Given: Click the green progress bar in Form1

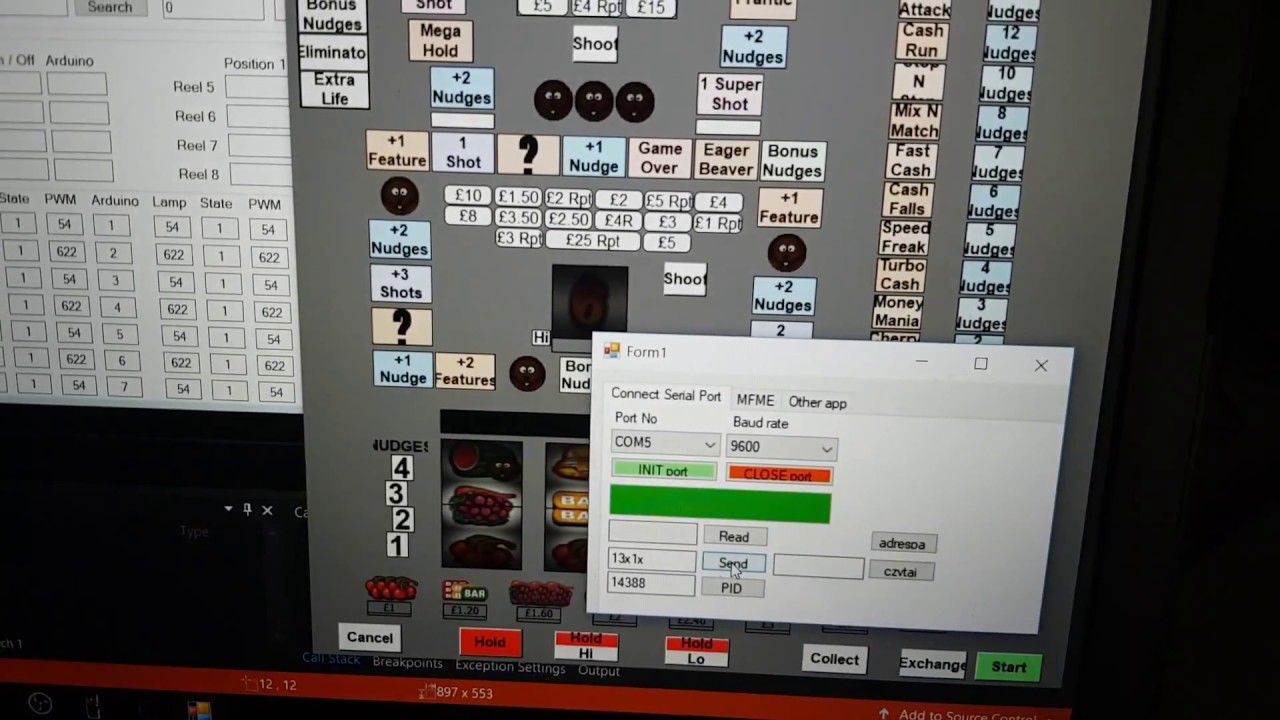Looking at the screenshot, I should pos(720,504).
